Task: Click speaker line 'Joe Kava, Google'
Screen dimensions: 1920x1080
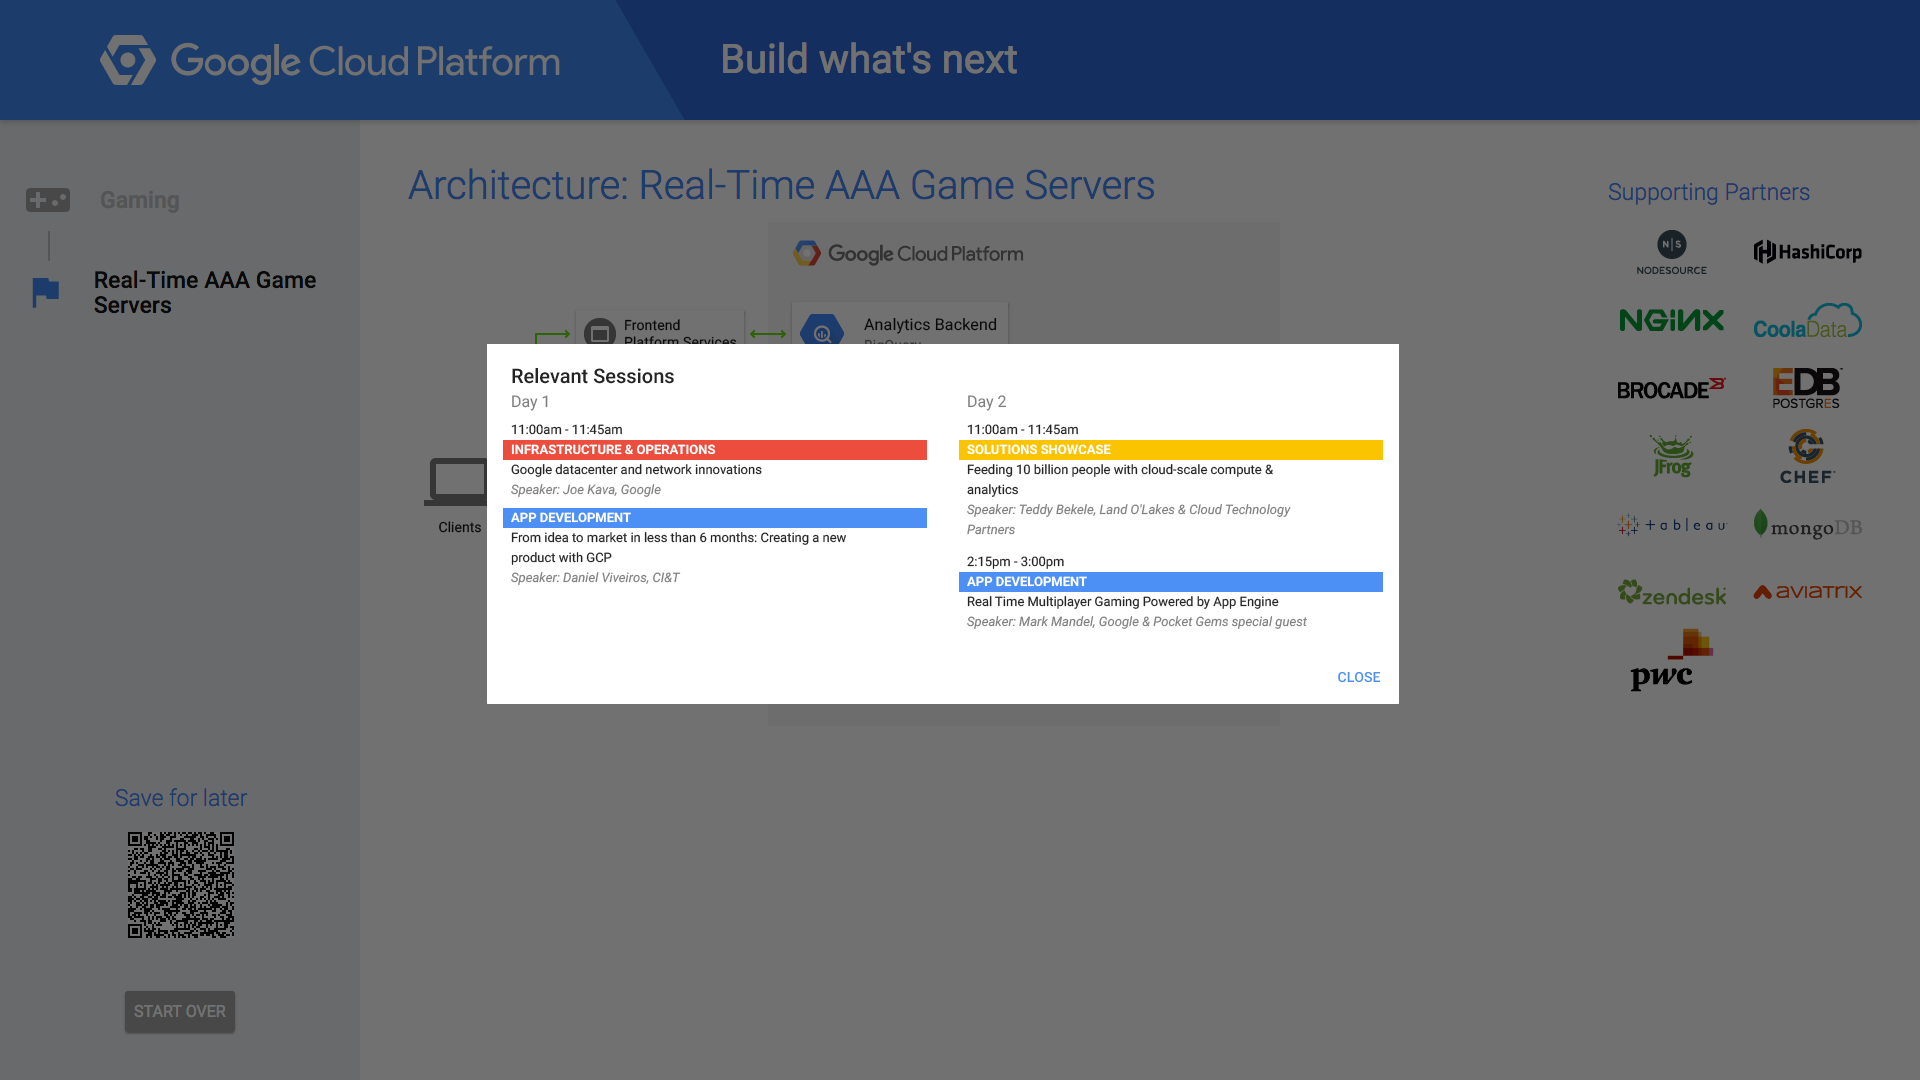Action: 586,490
